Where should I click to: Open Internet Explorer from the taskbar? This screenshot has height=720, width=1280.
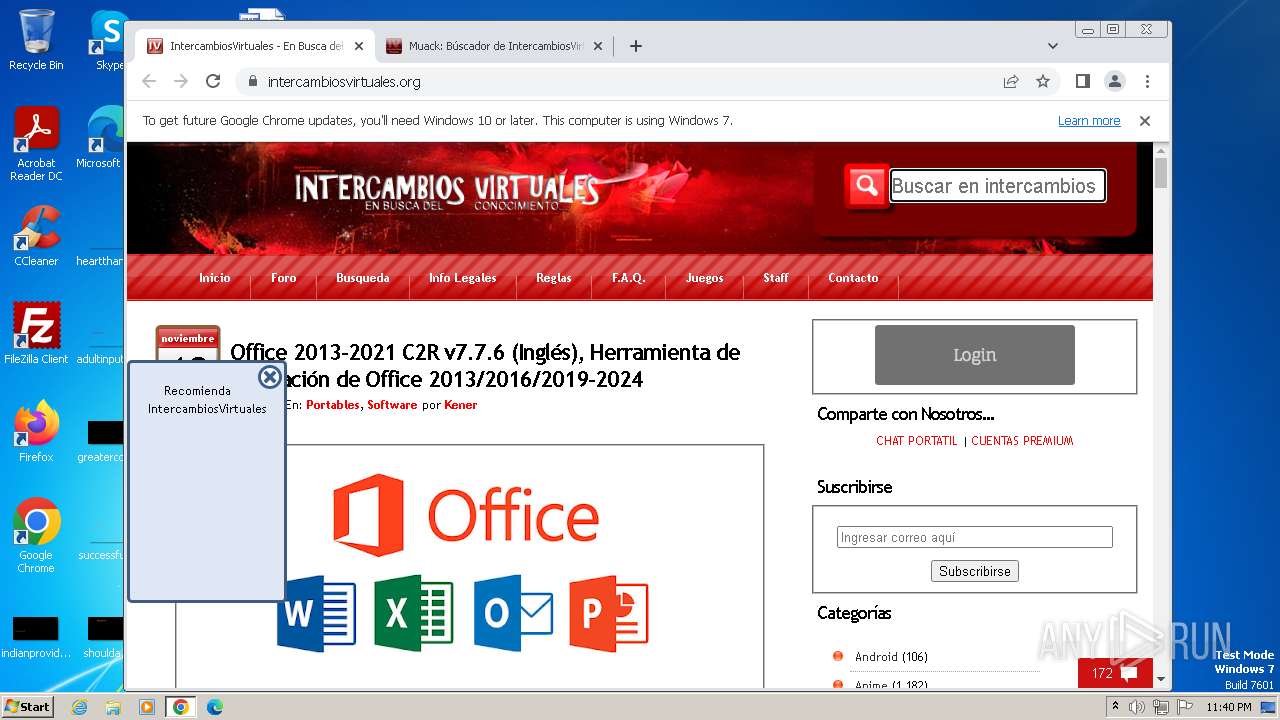(x=80, y=707)
